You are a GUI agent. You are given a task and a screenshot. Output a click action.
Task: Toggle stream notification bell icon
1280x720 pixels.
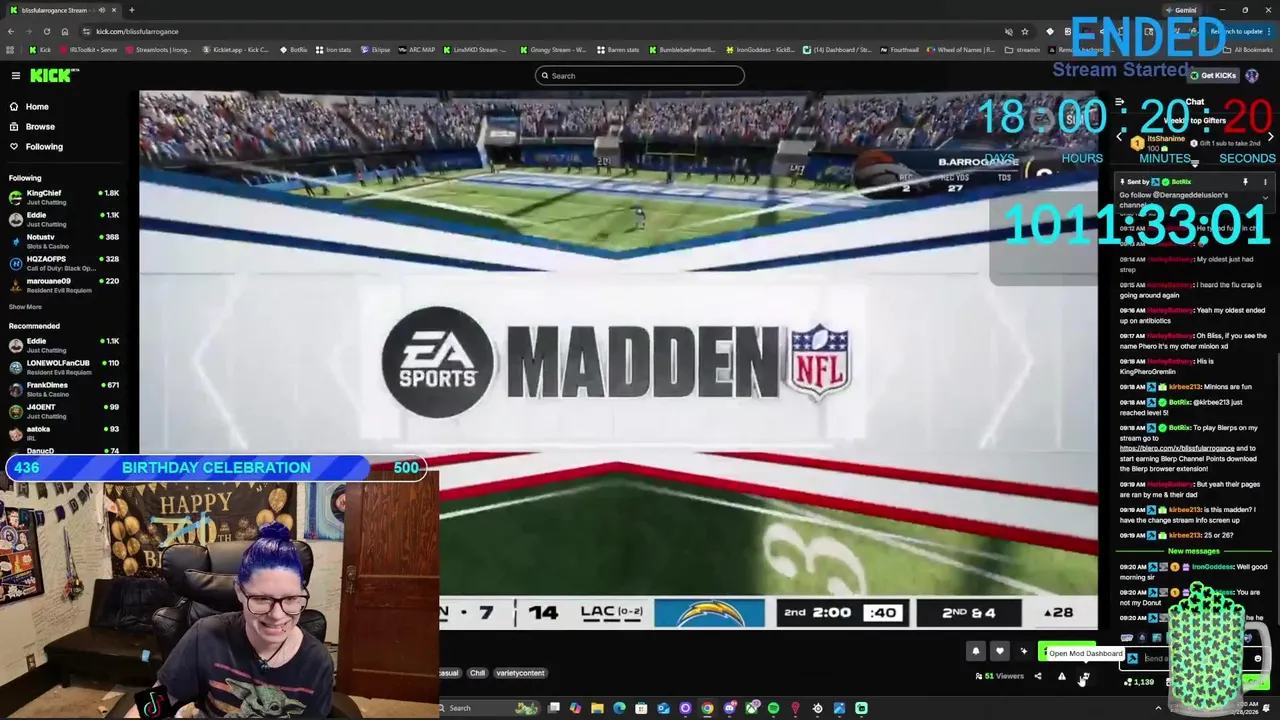point(976,652)
